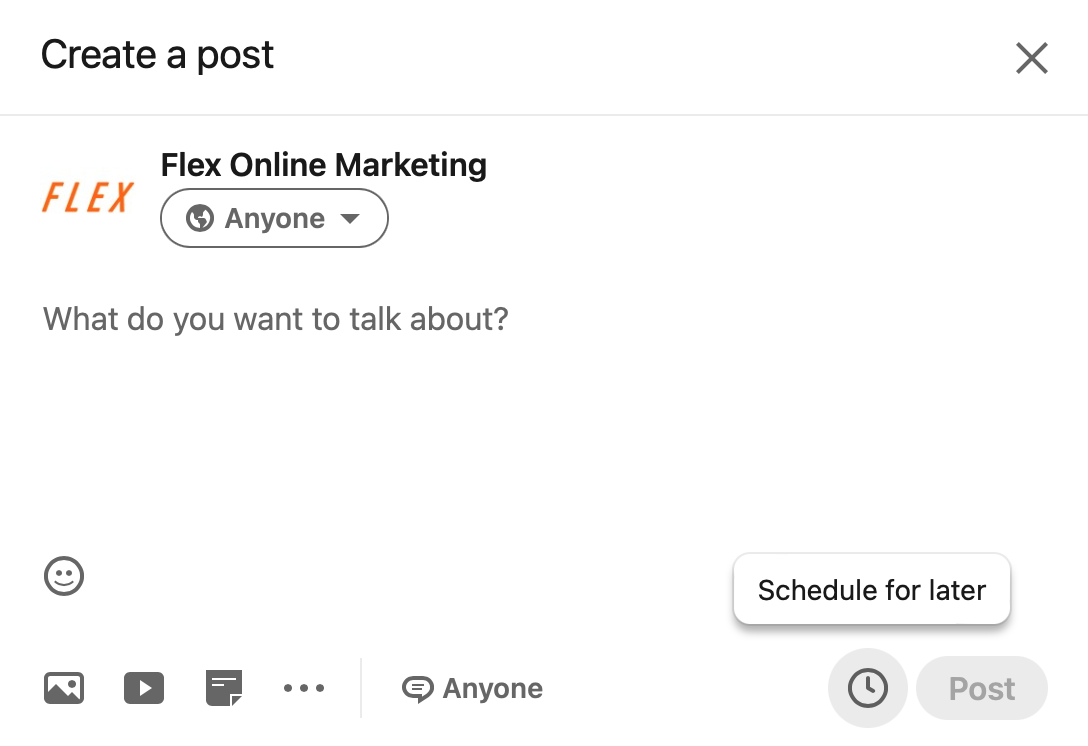Image resolution: width=1088 pixels, height=746 pixels.
Task: Open the Anyone visibility dropdown under company name
Action: (274, 218)
